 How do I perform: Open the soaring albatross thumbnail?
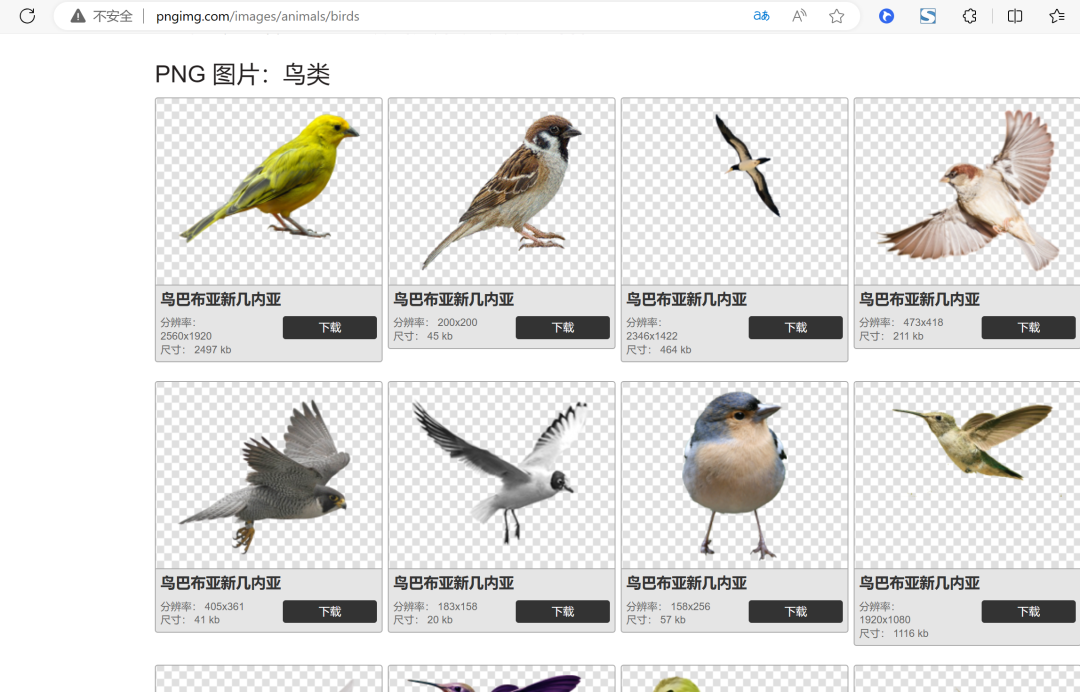tap(734, 191)
